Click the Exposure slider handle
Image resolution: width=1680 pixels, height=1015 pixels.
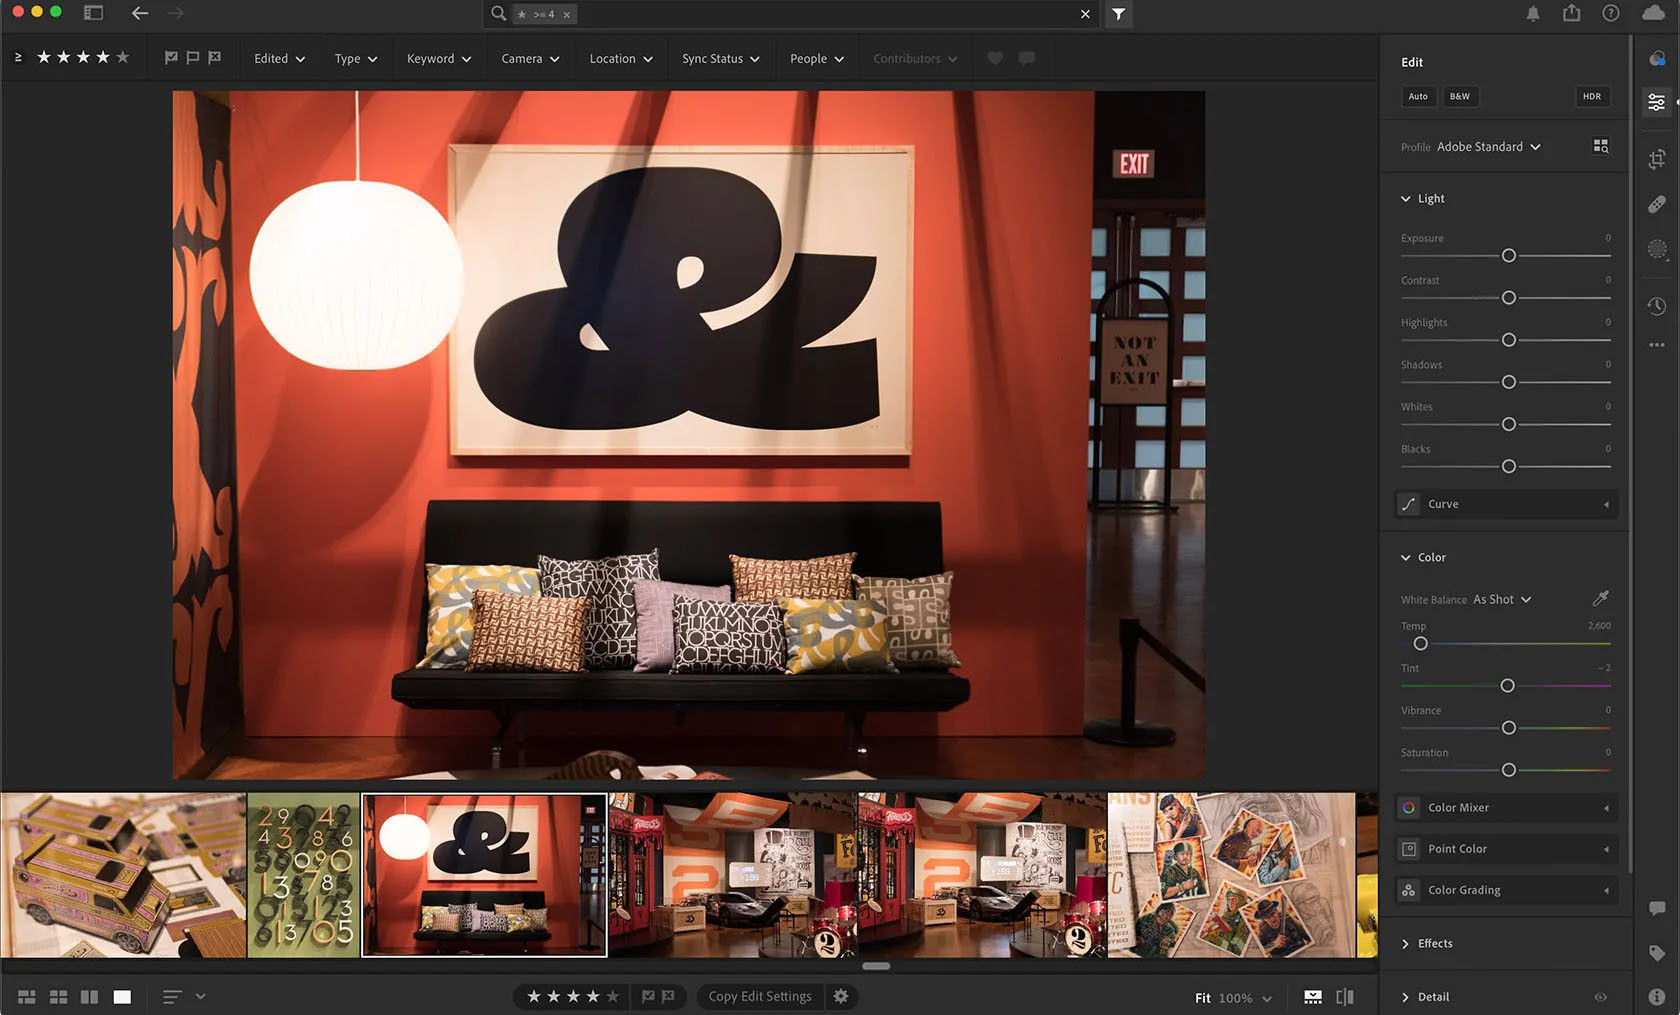point(1508,256)
